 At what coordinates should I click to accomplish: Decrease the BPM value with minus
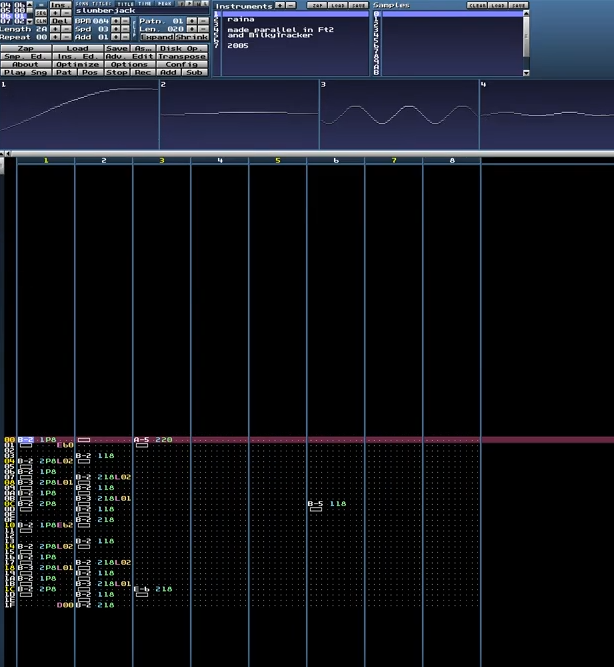(125, 21)
